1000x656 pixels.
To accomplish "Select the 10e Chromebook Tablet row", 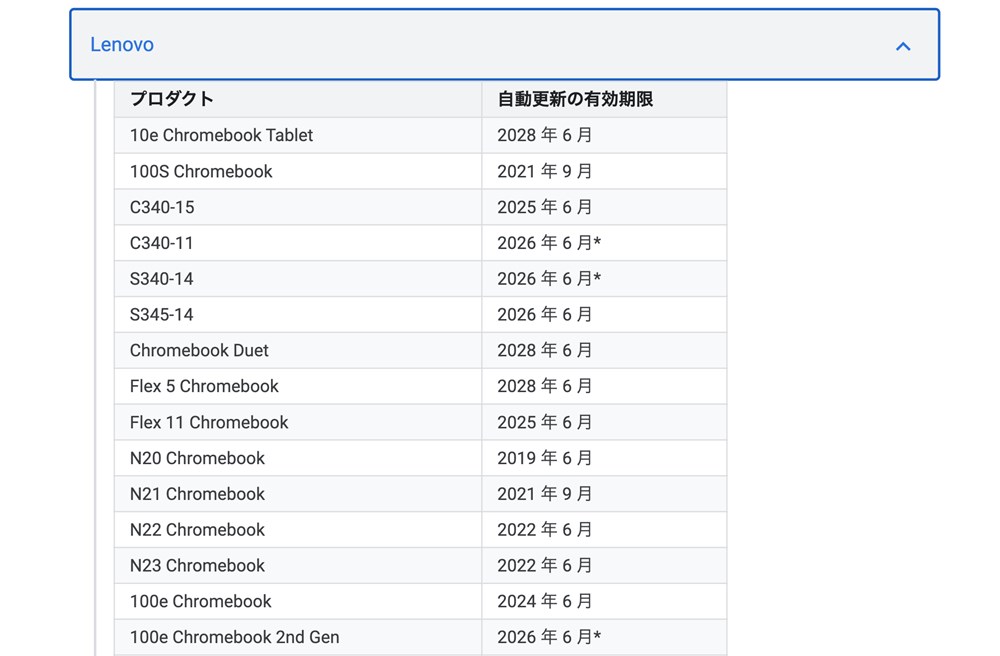I will [220, 135].
